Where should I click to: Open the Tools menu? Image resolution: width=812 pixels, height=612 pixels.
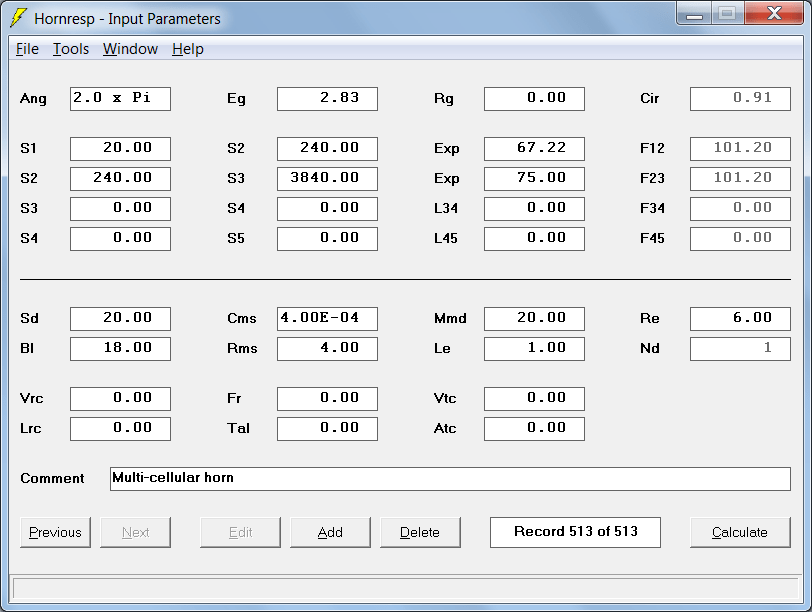71,49
